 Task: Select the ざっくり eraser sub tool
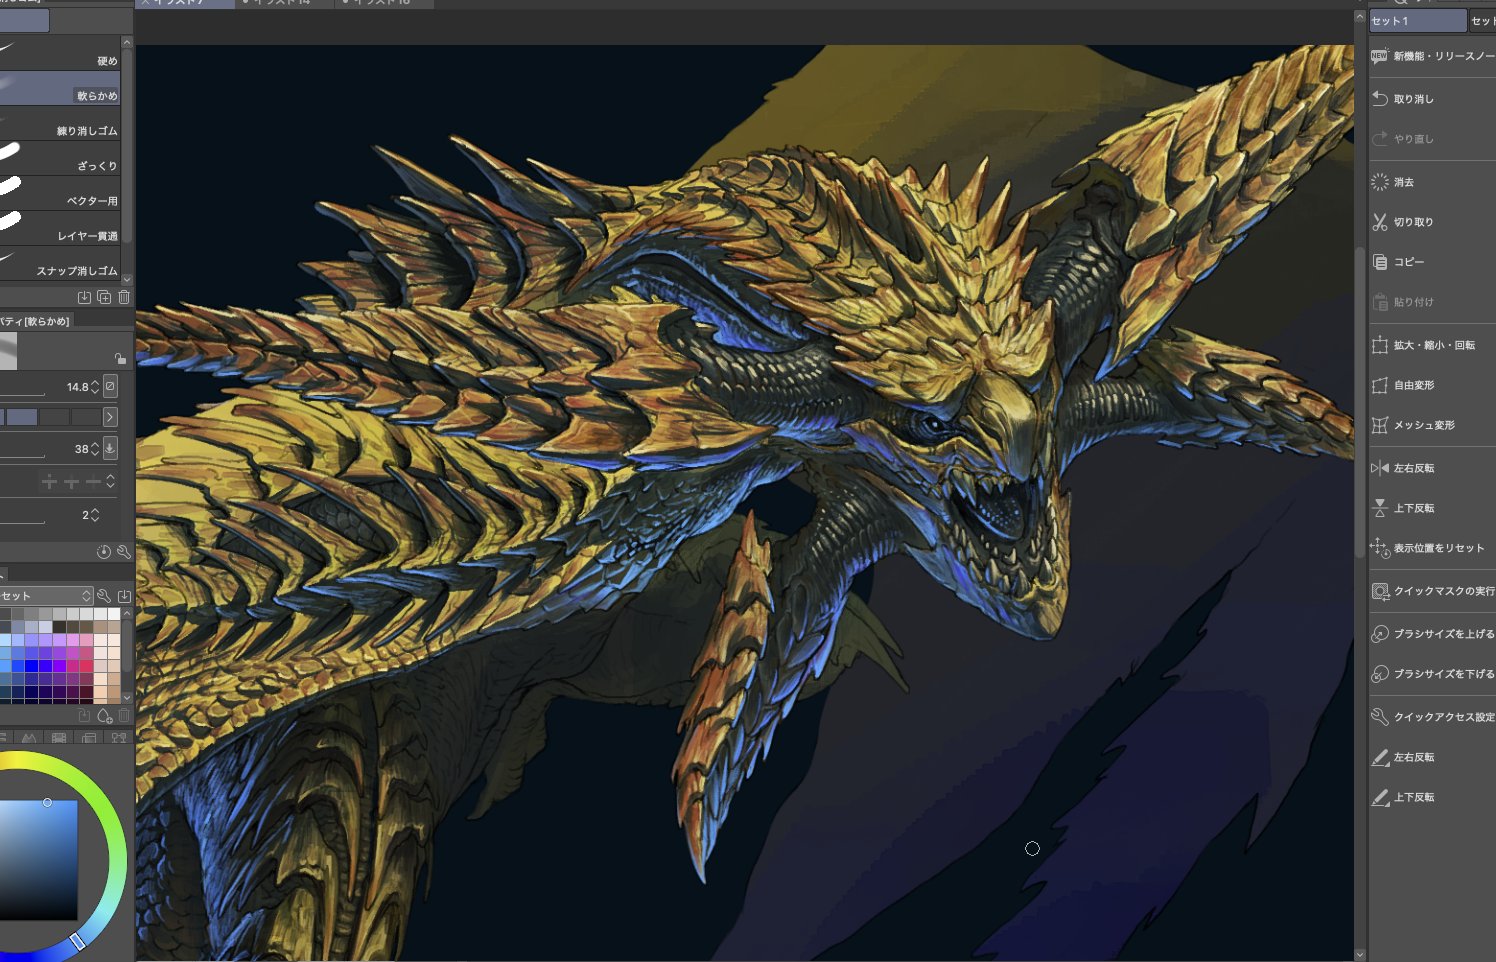pyautogui.click(x=60, y=158)
